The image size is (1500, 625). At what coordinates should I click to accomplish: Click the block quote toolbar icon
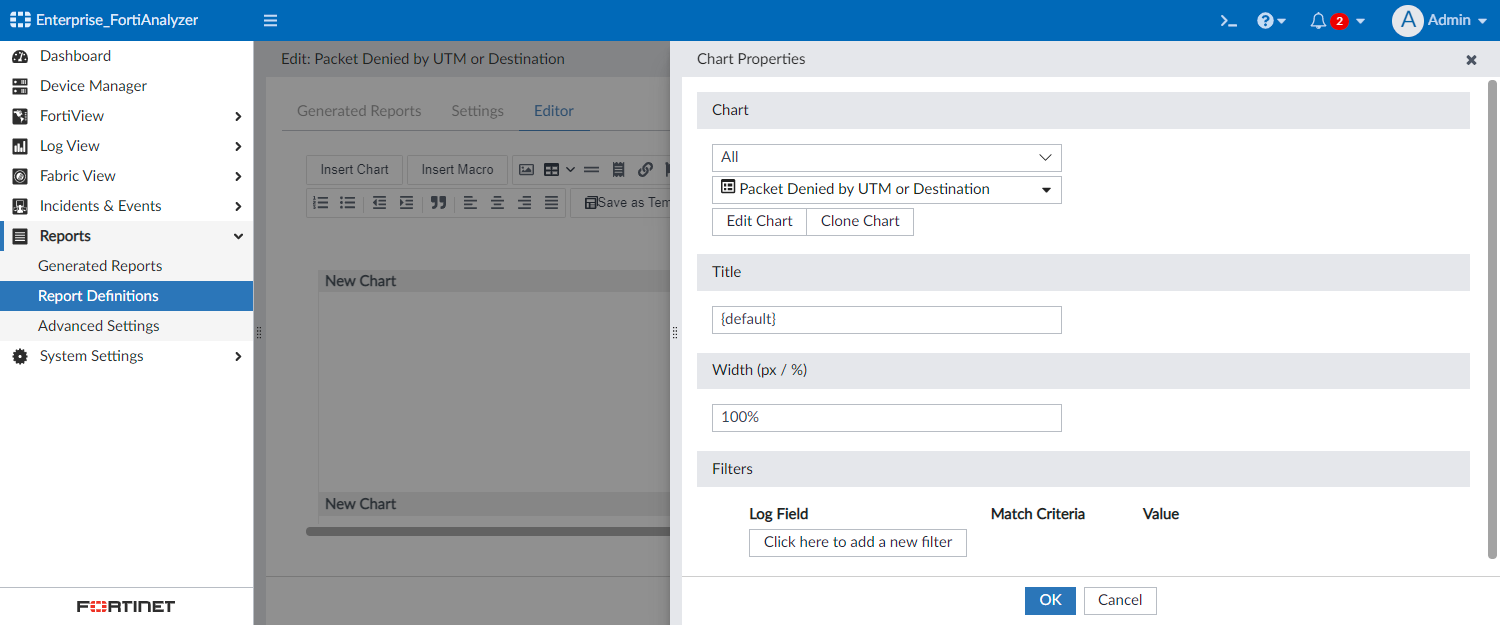438,202
